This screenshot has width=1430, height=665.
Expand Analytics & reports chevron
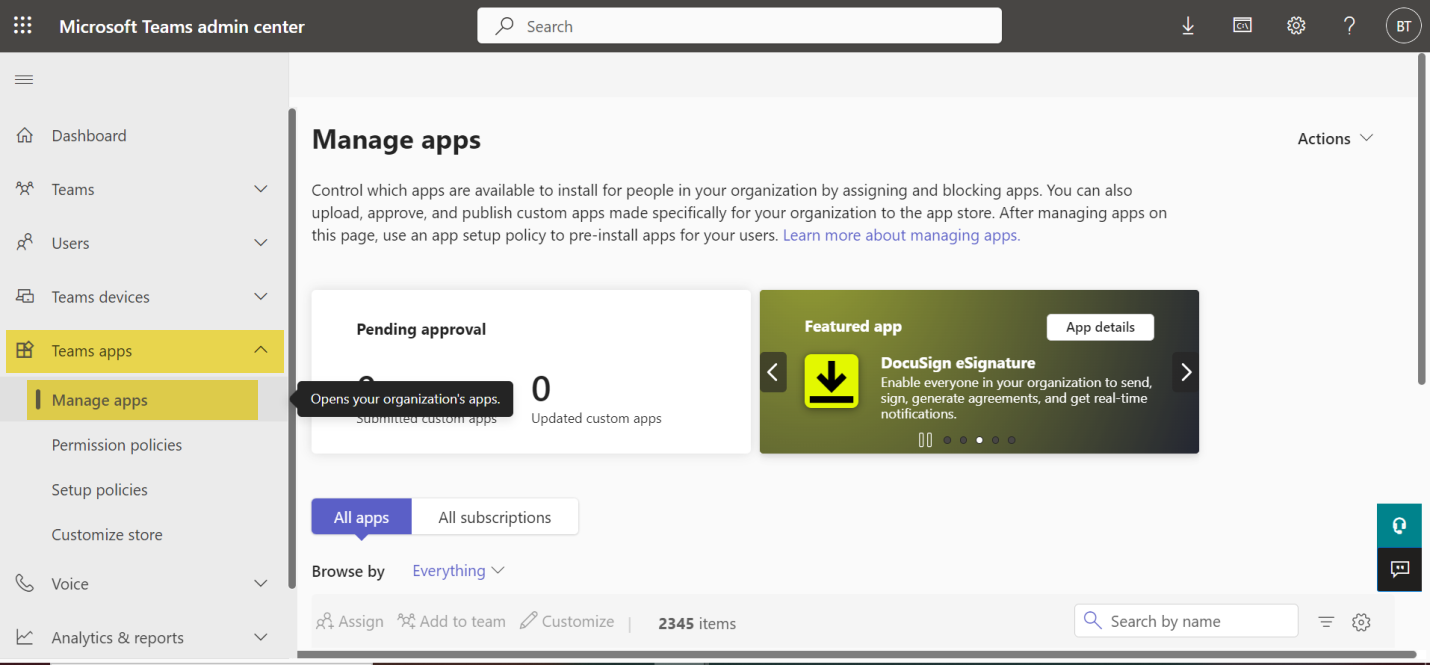261,638
